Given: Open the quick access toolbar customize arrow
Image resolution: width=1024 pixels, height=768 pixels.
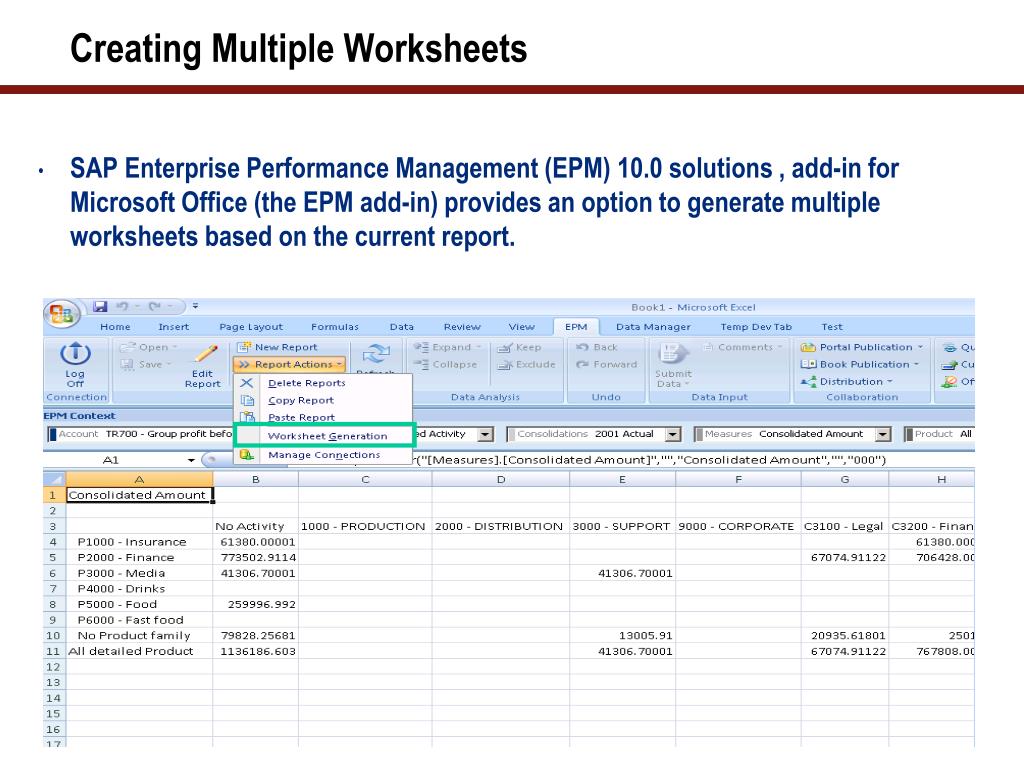Looking at the screenshot, I should [x=195, y=306].
